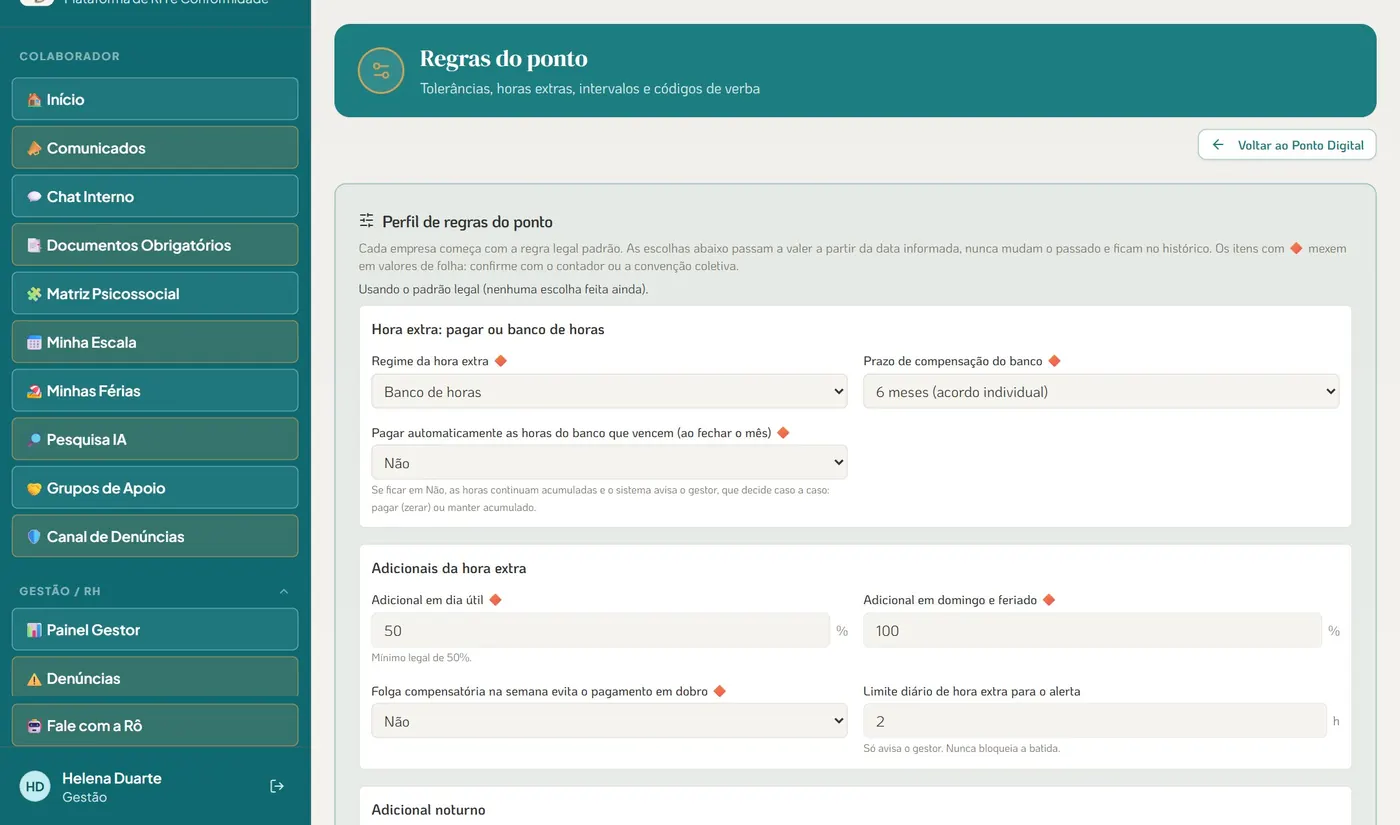Image resolution: width=1400 pixels, height=825 pixels.
Task: Click the logout icon next to Helena Duarte
Action: click(277, 786)
